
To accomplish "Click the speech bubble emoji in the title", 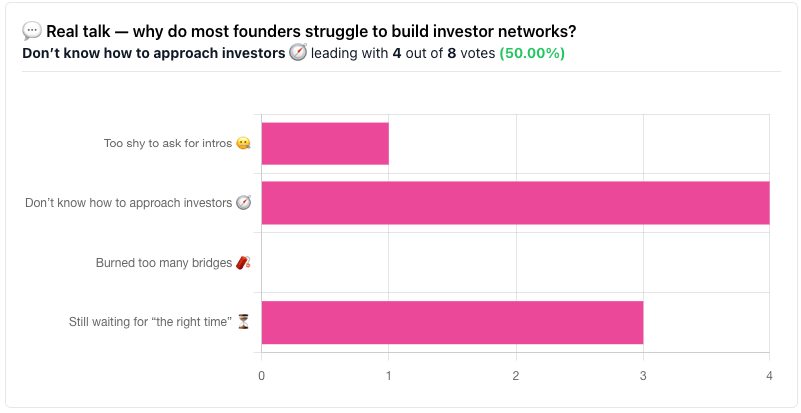I will (x=32, y=32).
